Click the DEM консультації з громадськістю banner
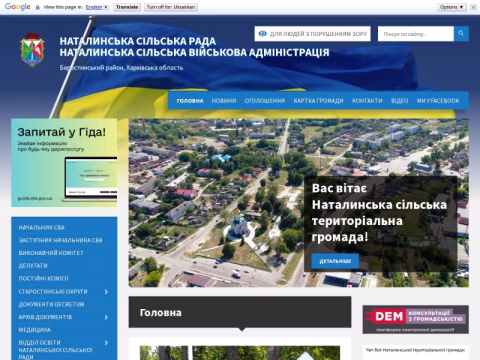Image resolution: width=480 pixels, height=360 pixels. 416,319
